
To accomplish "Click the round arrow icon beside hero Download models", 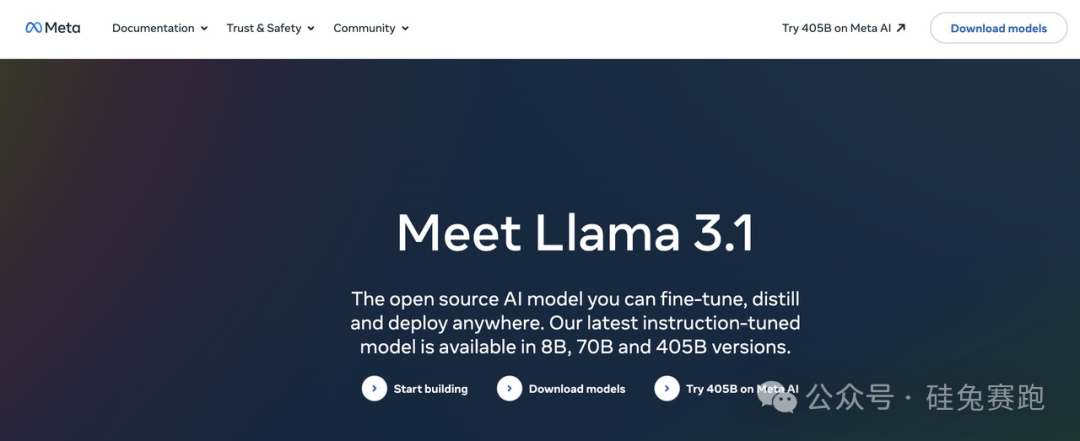I will tap(509, 388).
